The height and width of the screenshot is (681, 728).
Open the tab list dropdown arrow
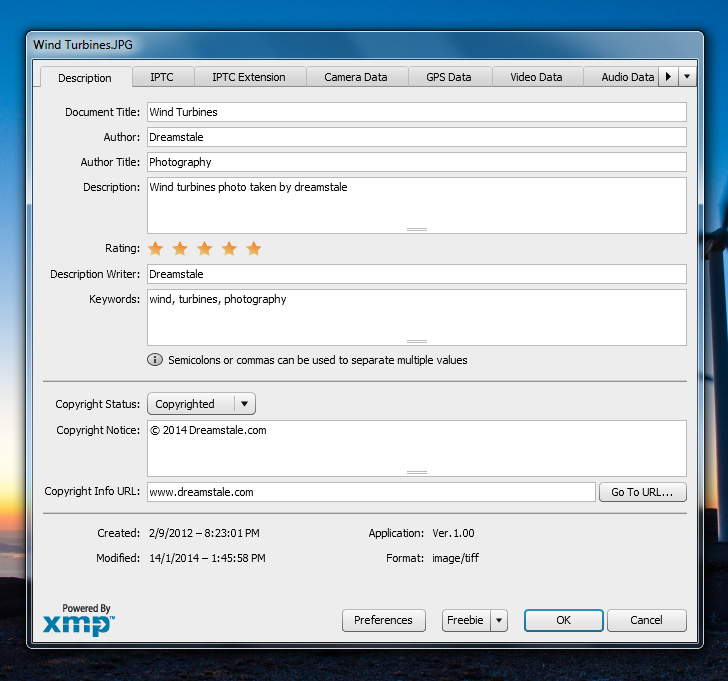coord(689,77)
